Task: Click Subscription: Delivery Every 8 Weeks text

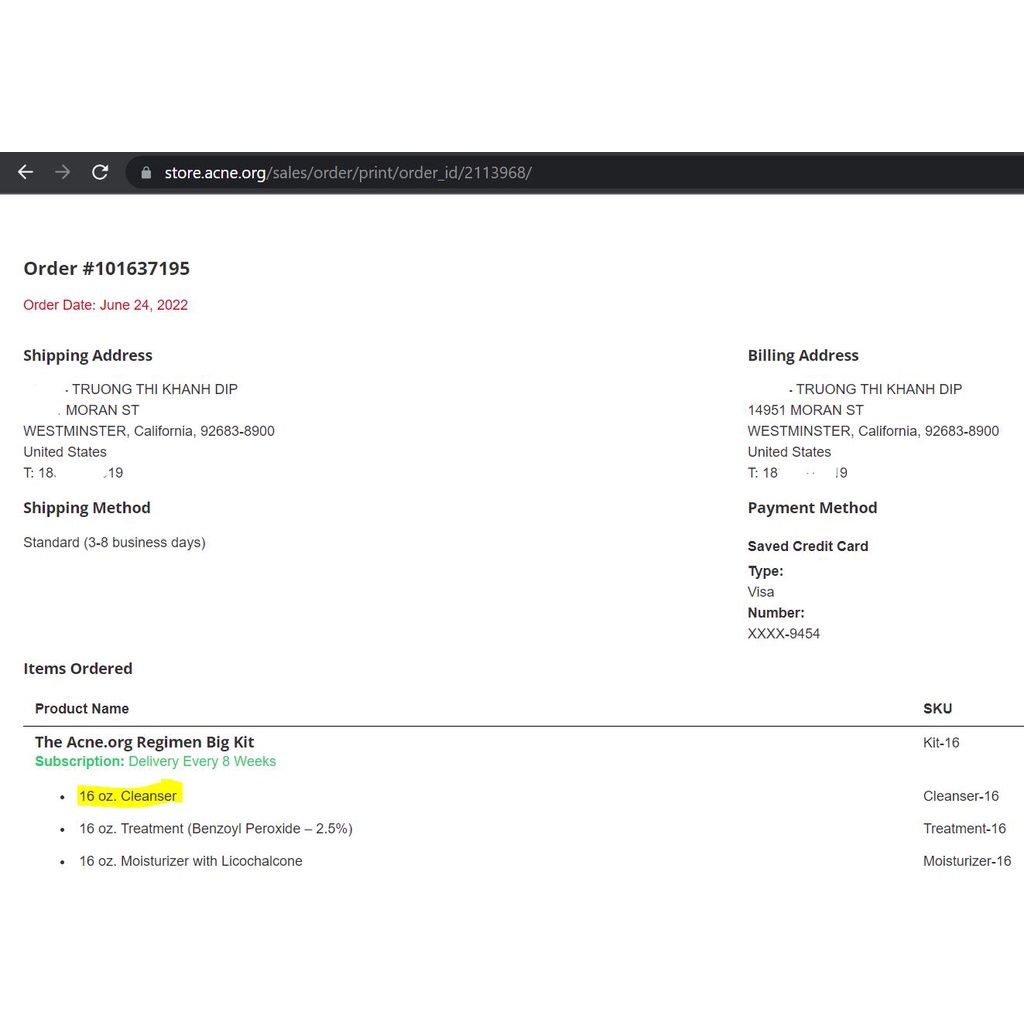Action: tap(155, 761)
